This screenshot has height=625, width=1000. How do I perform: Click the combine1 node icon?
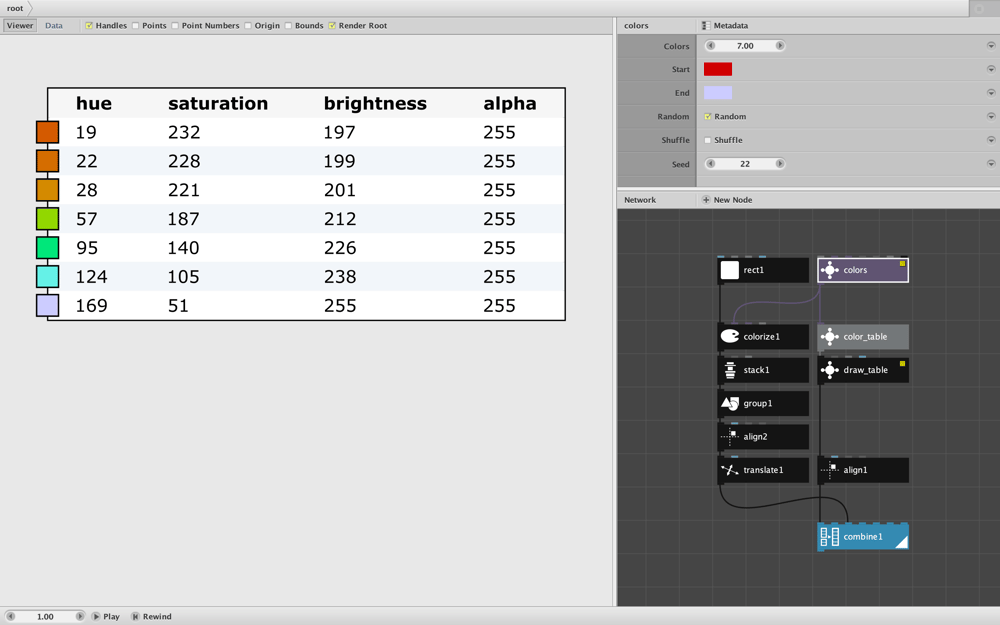click(829, 536)
